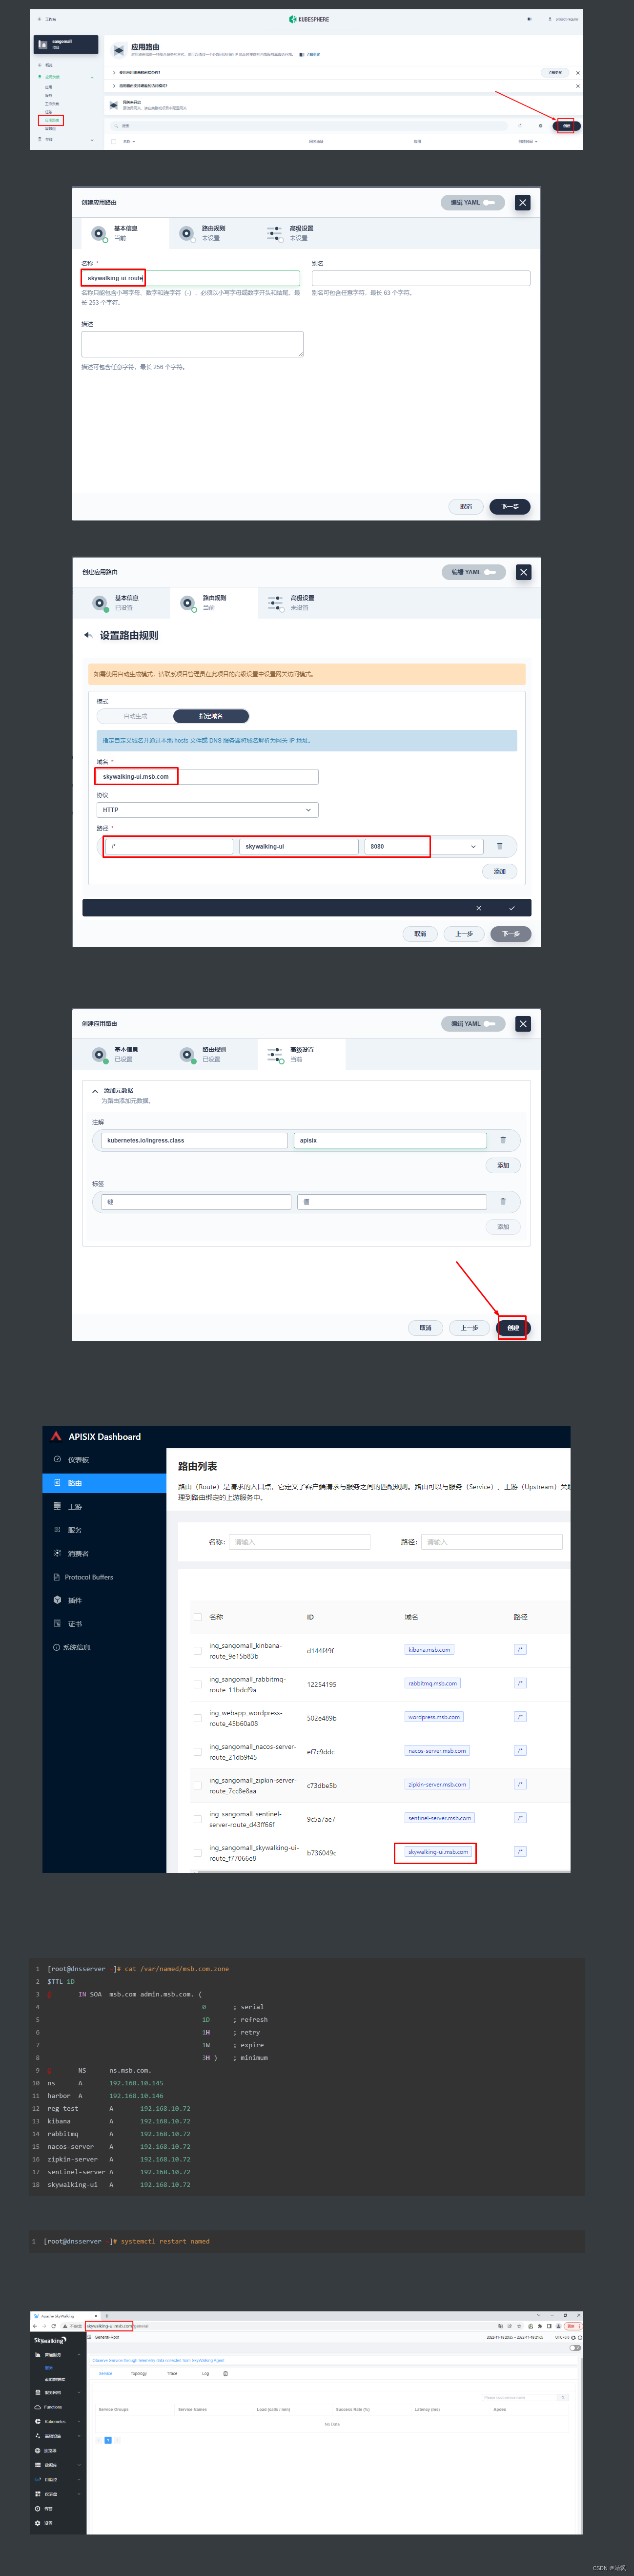Screen dimensions: 634x2576
Task: Check the ing_sangomall_kinbana route row
Action: (x=197, y=1651)
